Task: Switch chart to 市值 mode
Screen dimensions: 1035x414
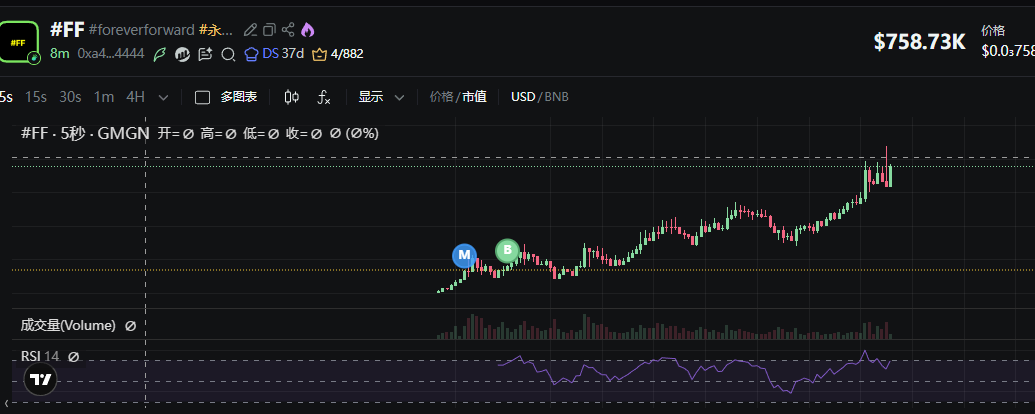Action: click(x=474, y=97)
